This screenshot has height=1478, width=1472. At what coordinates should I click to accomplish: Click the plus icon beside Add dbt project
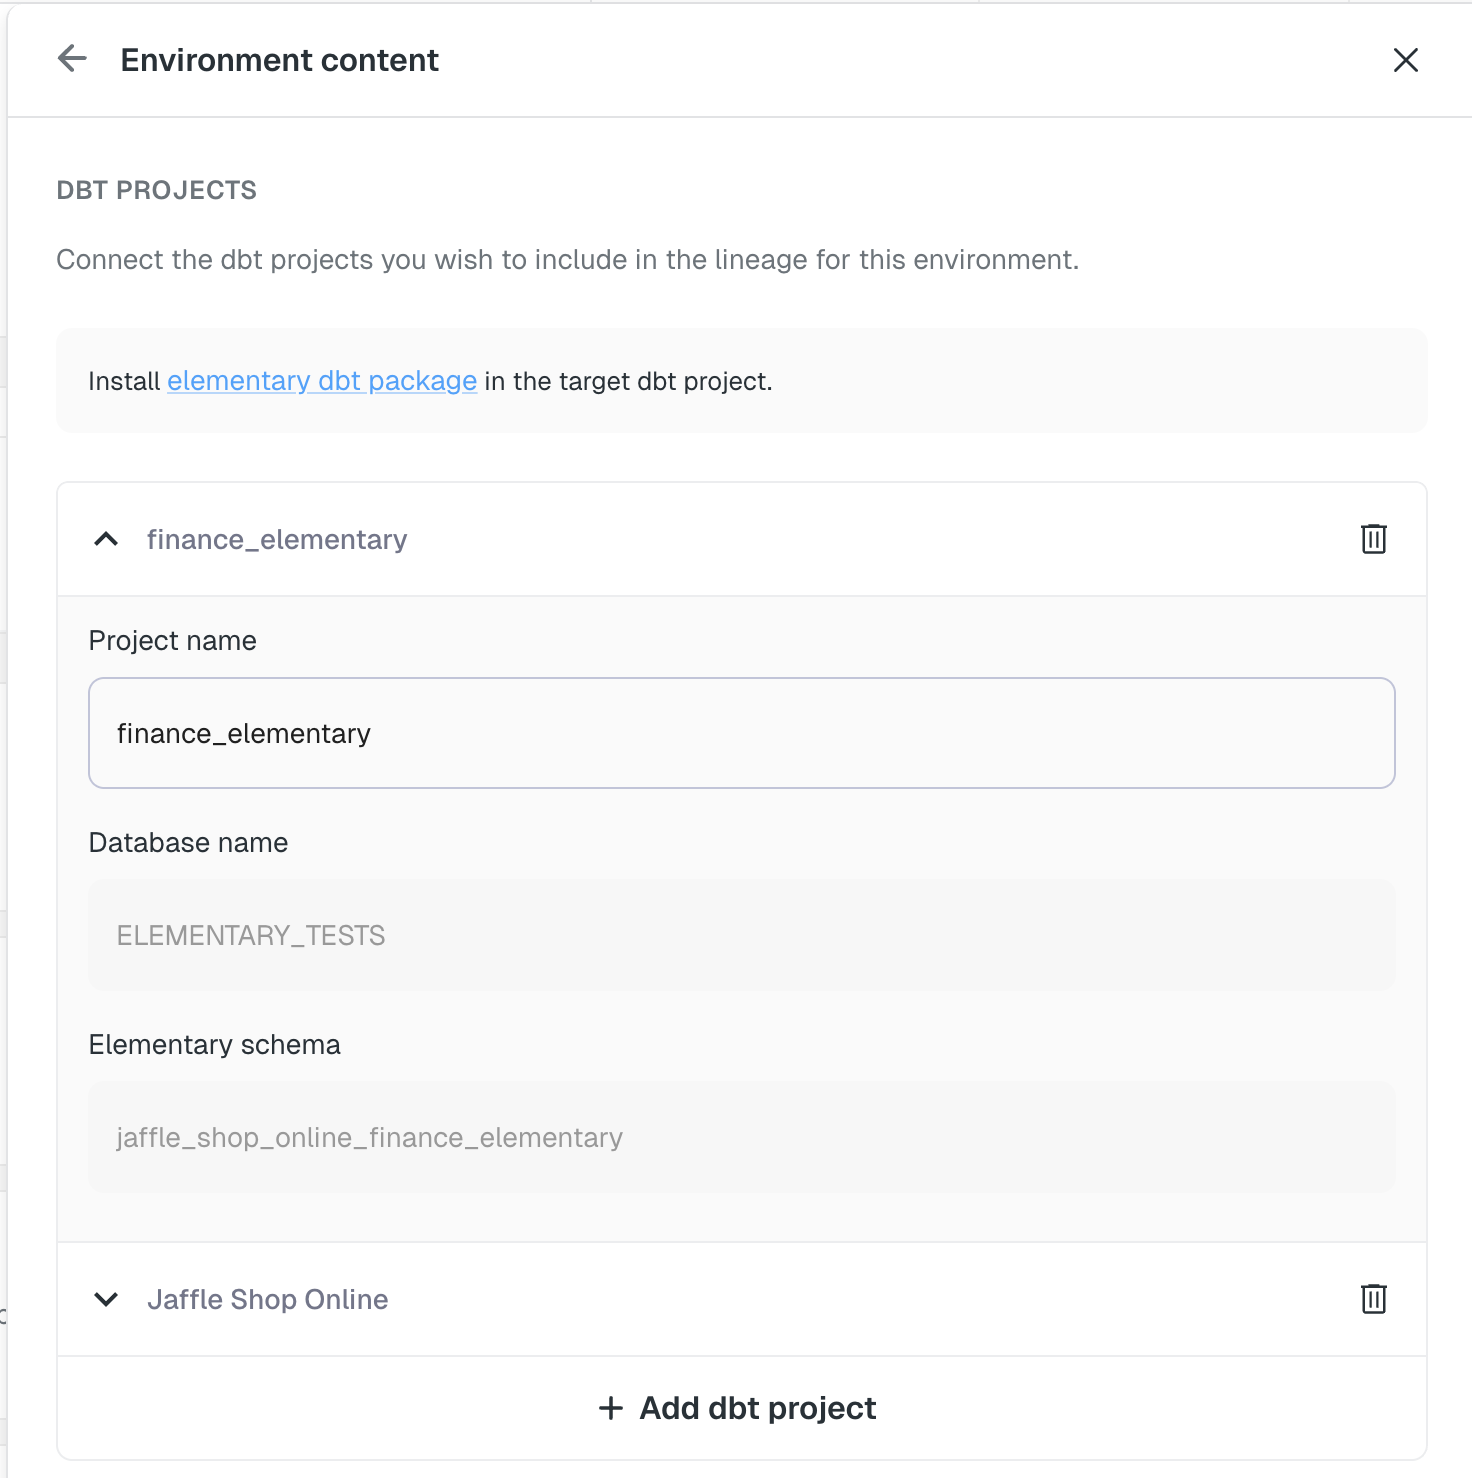point(611,1408)
